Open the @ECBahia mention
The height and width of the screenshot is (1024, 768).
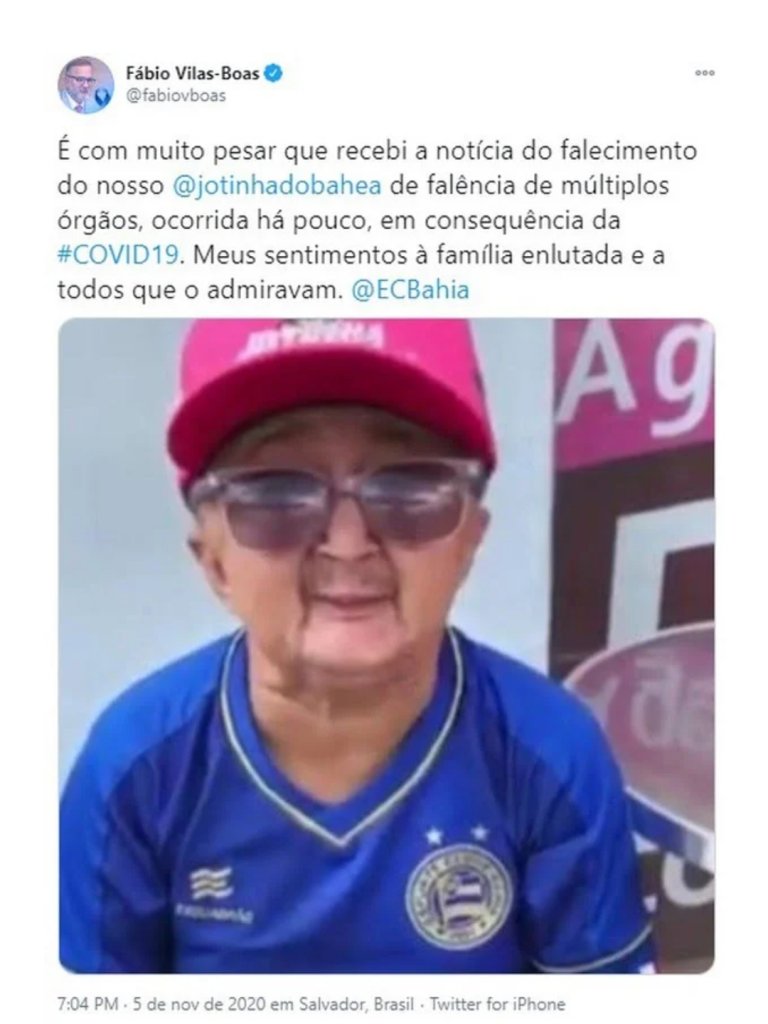coord(410,289)
